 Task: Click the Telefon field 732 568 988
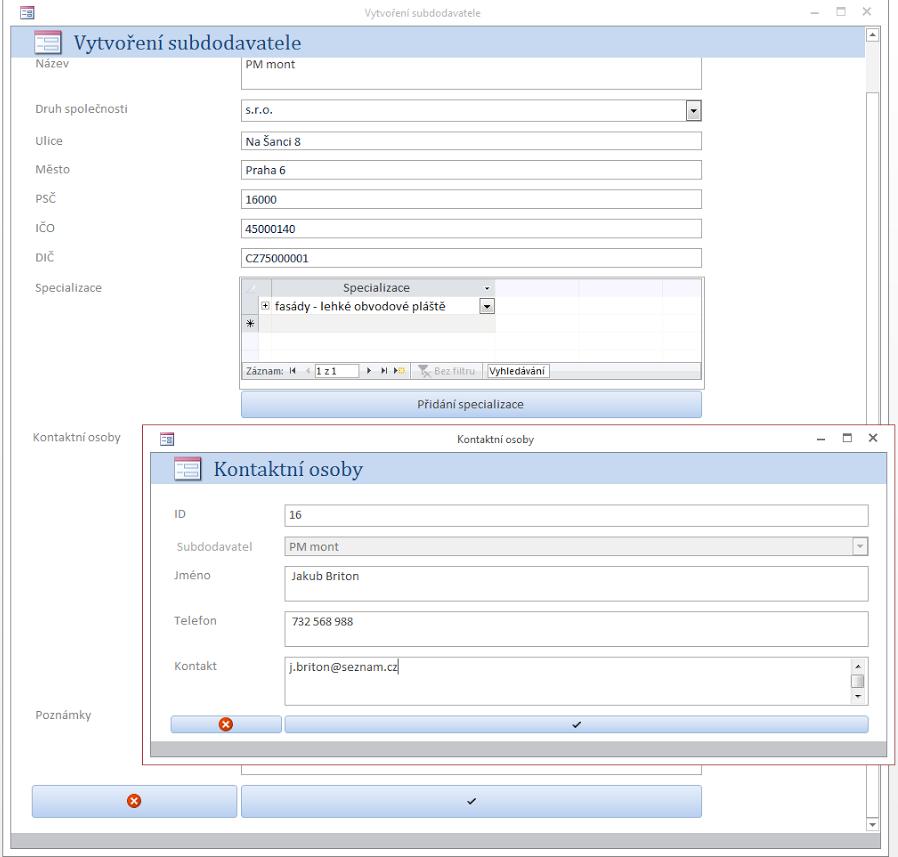click(576, 629)
